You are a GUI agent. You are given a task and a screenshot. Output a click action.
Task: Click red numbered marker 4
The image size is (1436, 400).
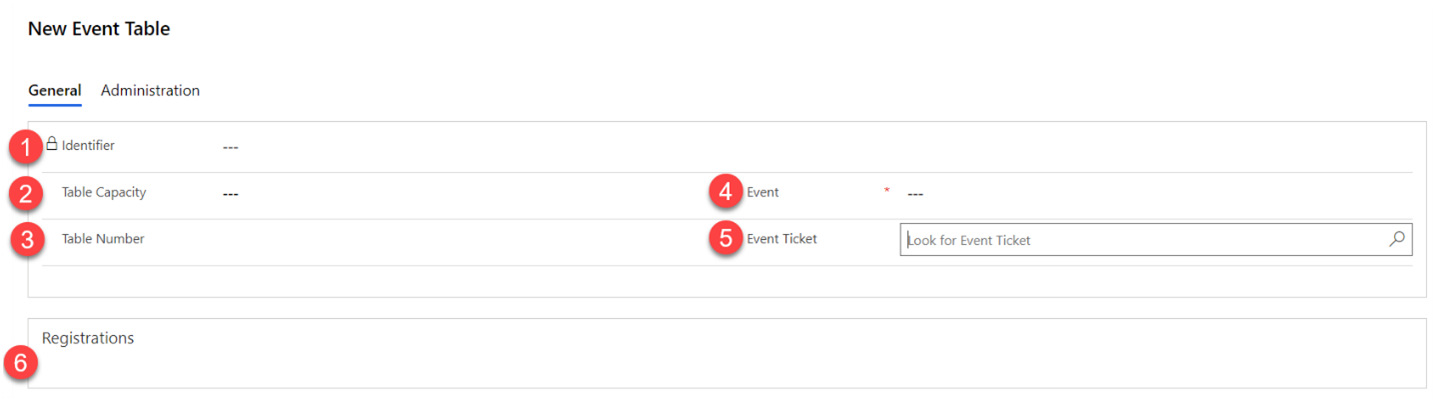[x=726, y=192]
